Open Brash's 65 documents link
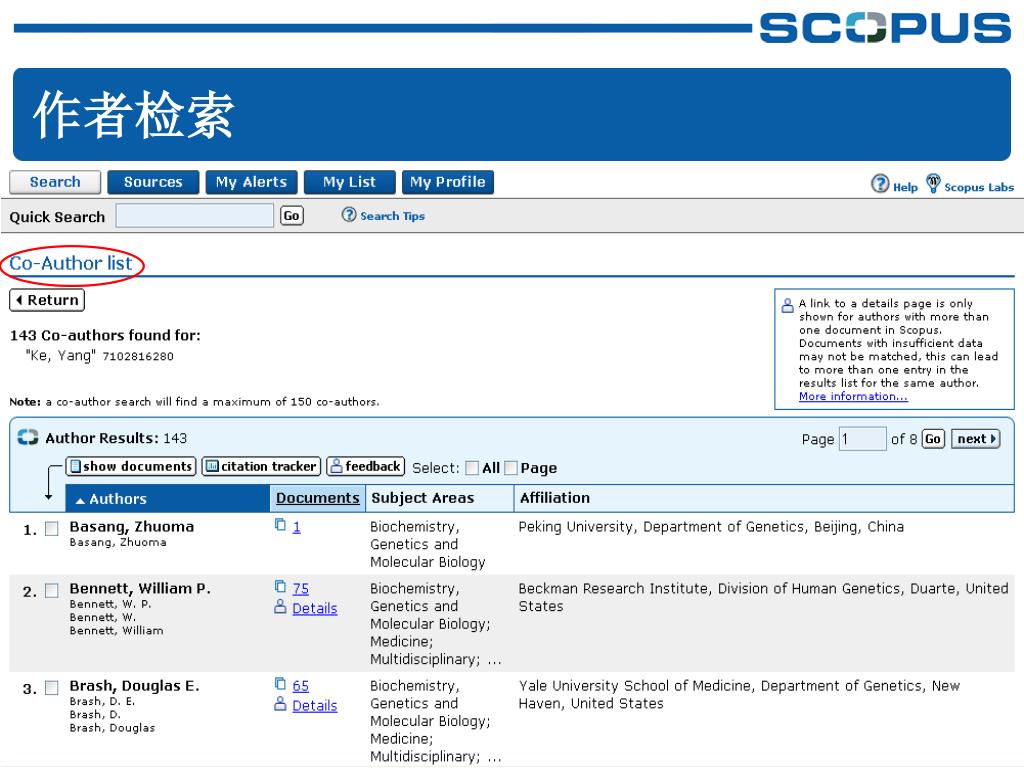 [x=300, y=686]
